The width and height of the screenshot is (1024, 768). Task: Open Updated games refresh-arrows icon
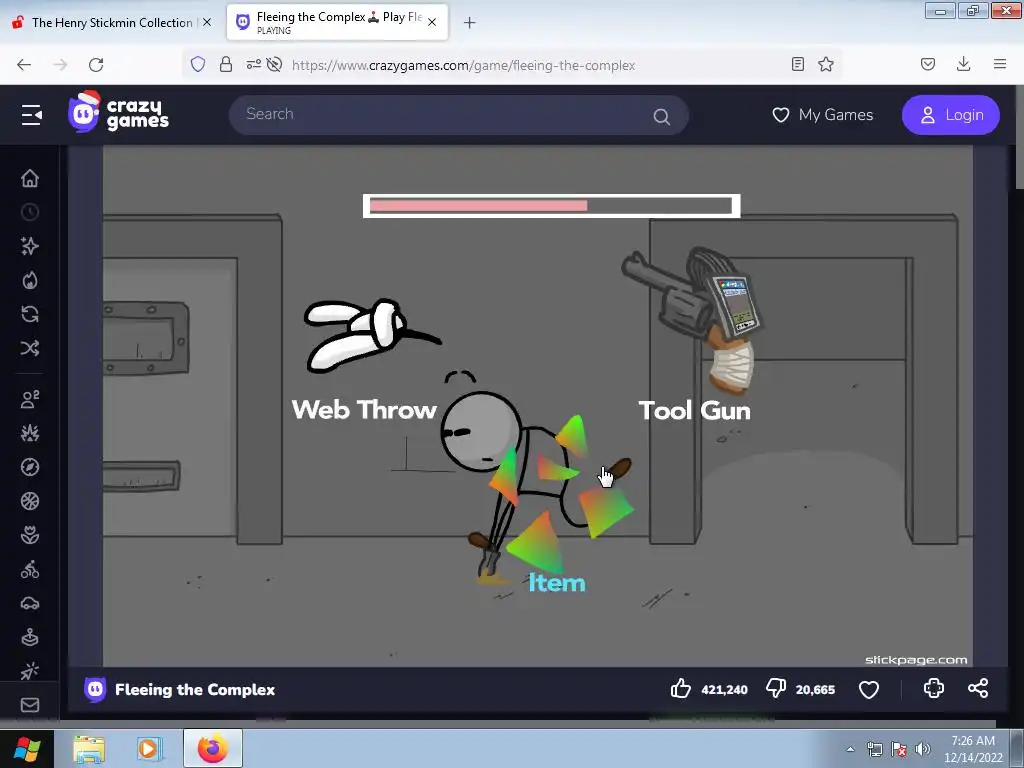click(x=30, y=314)
